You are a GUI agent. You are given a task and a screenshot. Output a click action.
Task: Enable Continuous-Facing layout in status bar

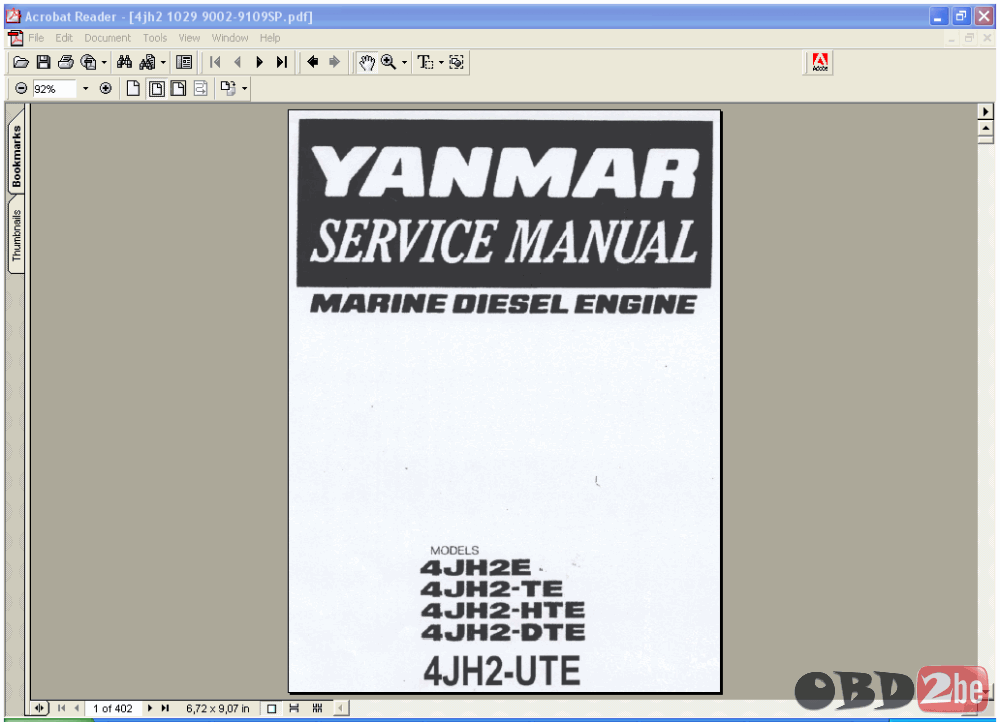click(x=317, y=708)
